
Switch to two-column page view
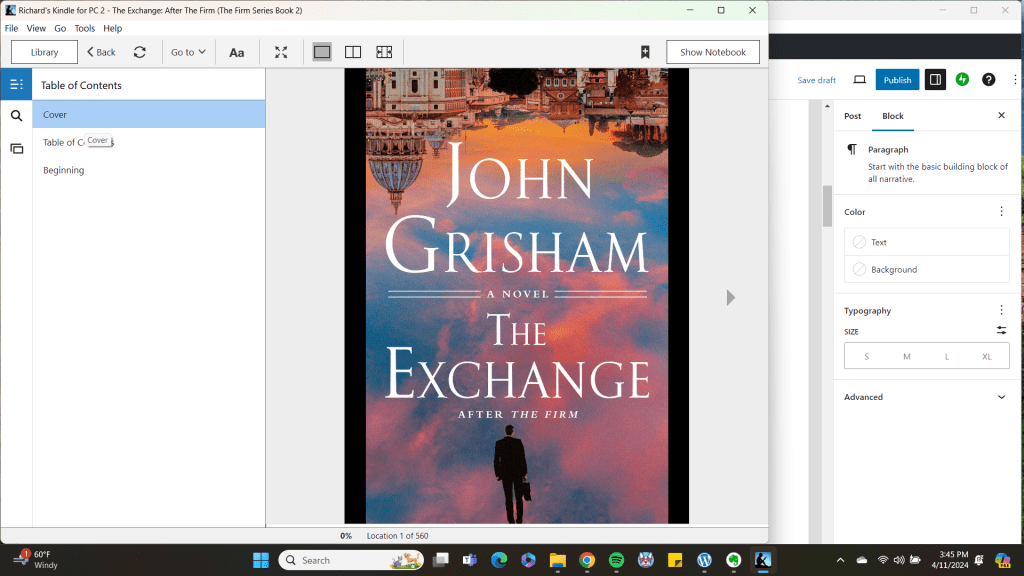(x=353, y=52)
